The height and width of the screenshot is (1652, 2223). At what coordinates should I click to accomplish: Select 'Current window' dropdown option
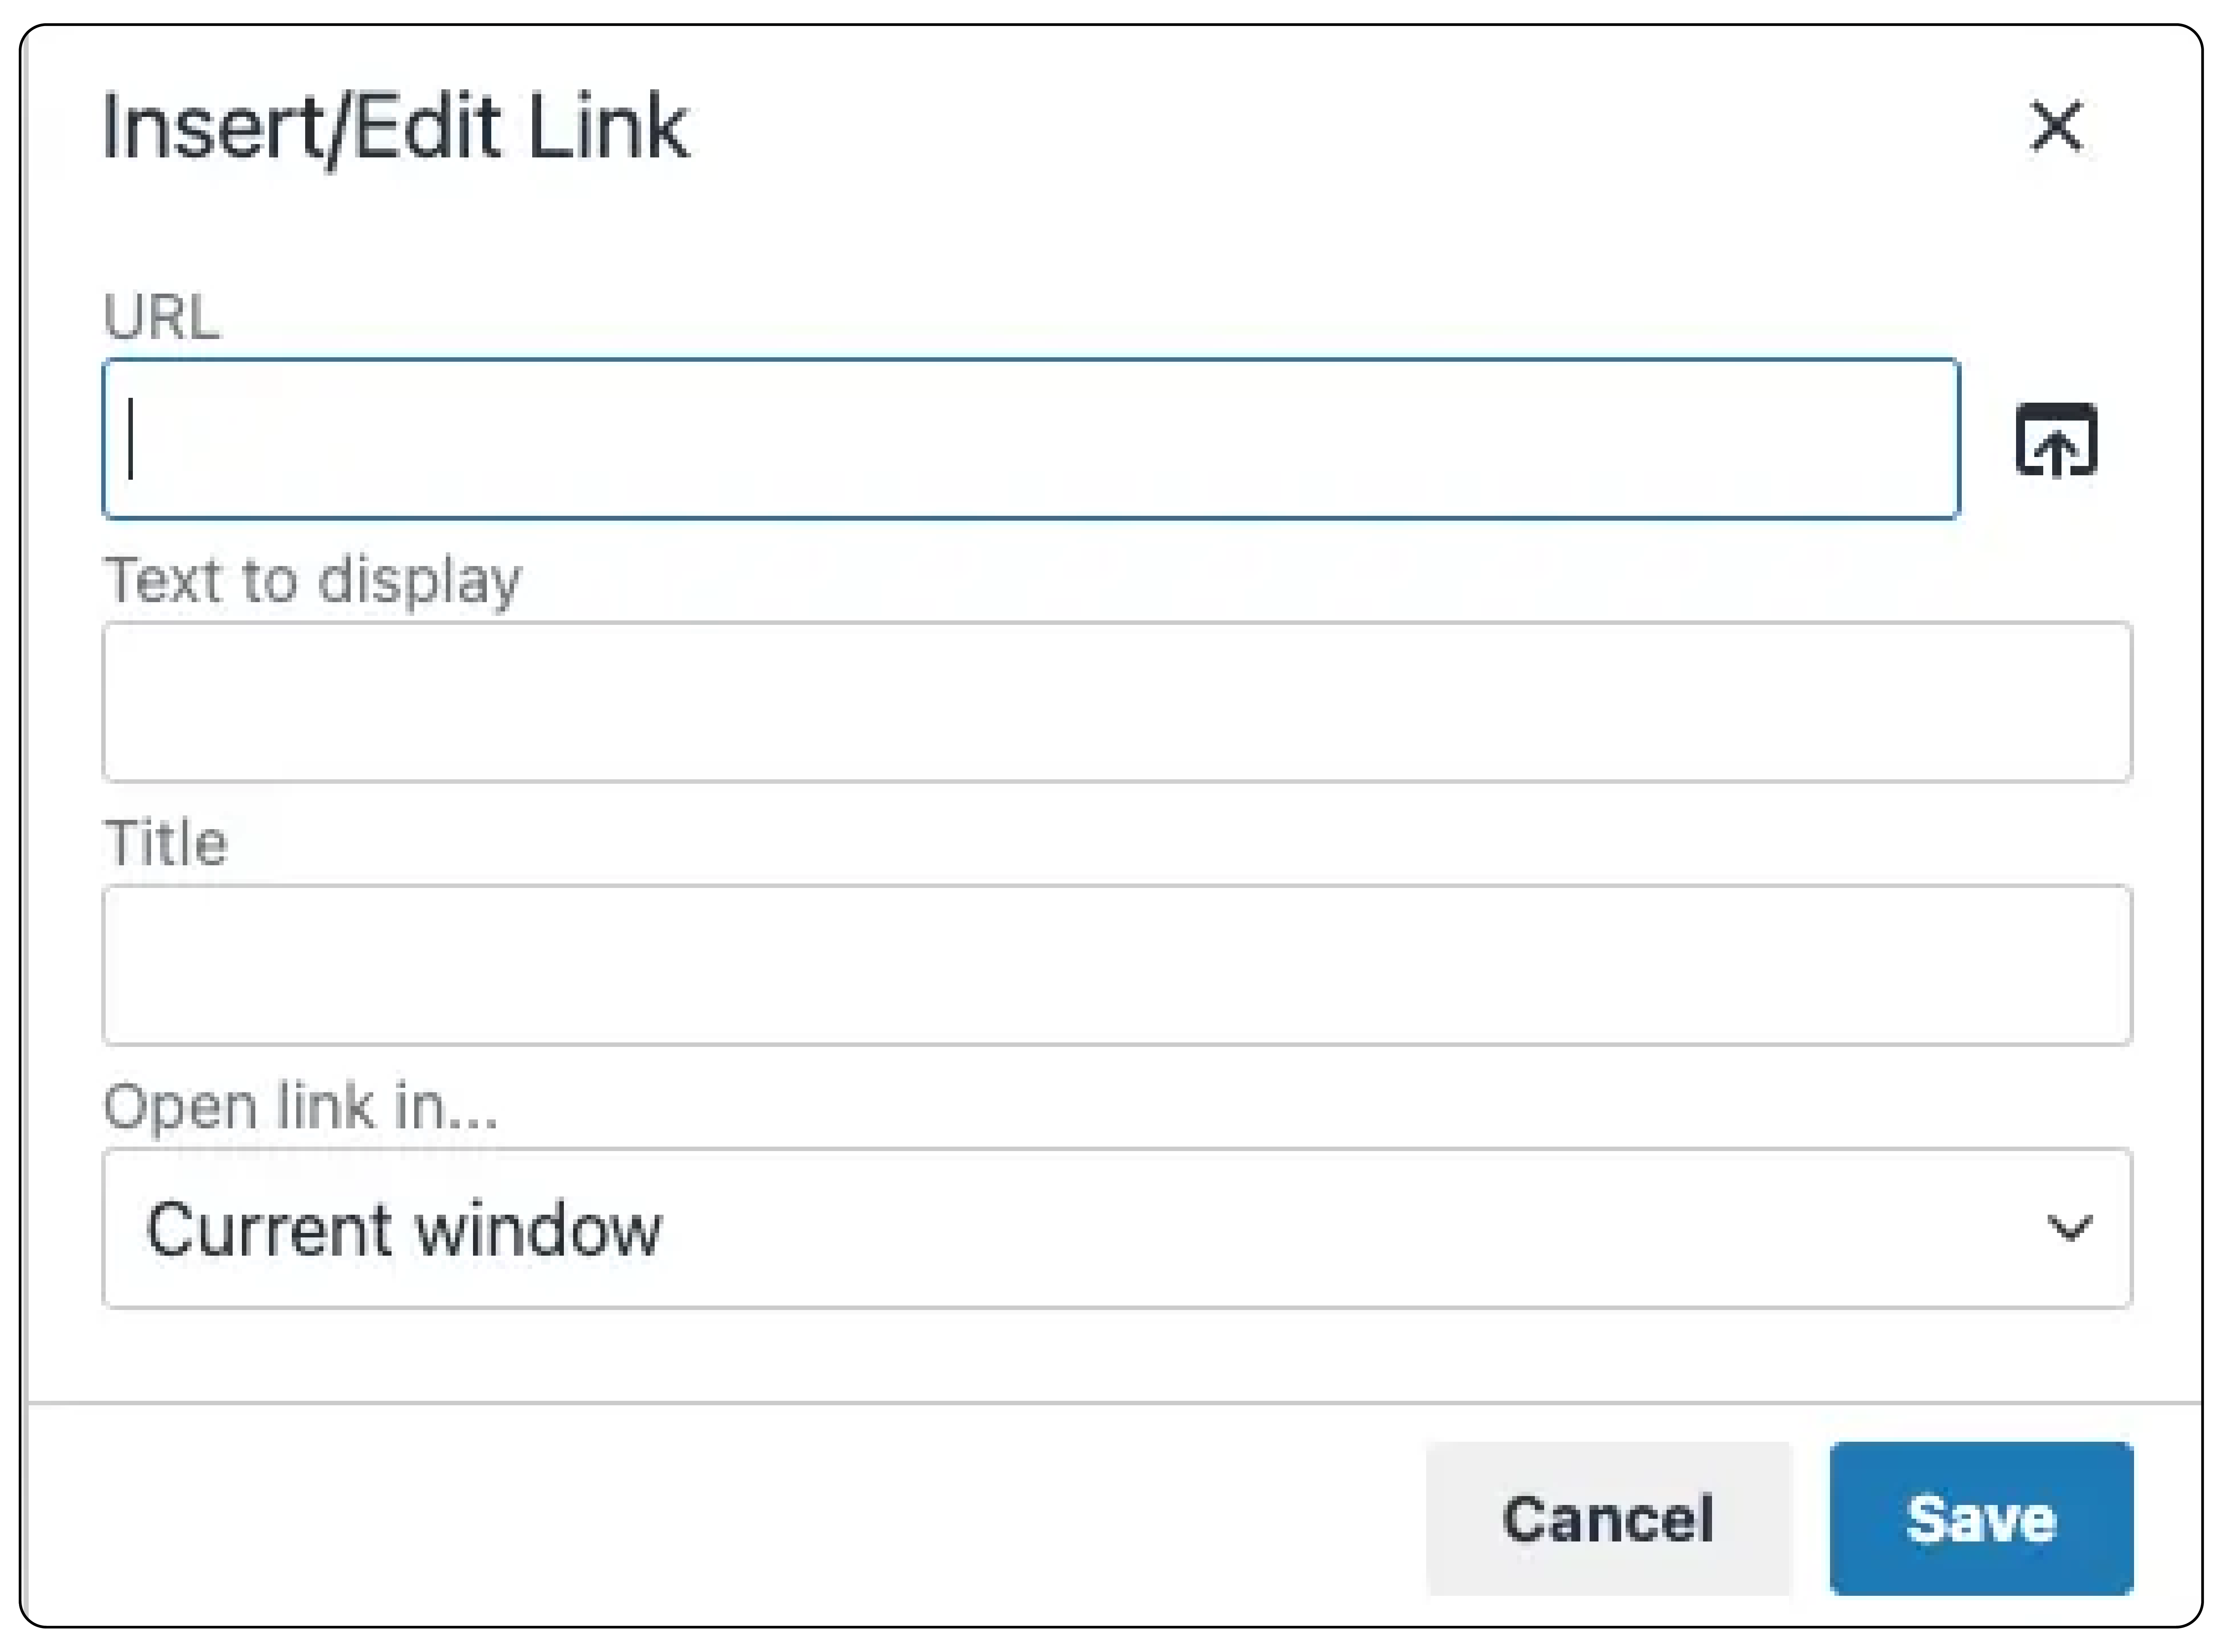pyautogui.click(x=1111, y=1232)
